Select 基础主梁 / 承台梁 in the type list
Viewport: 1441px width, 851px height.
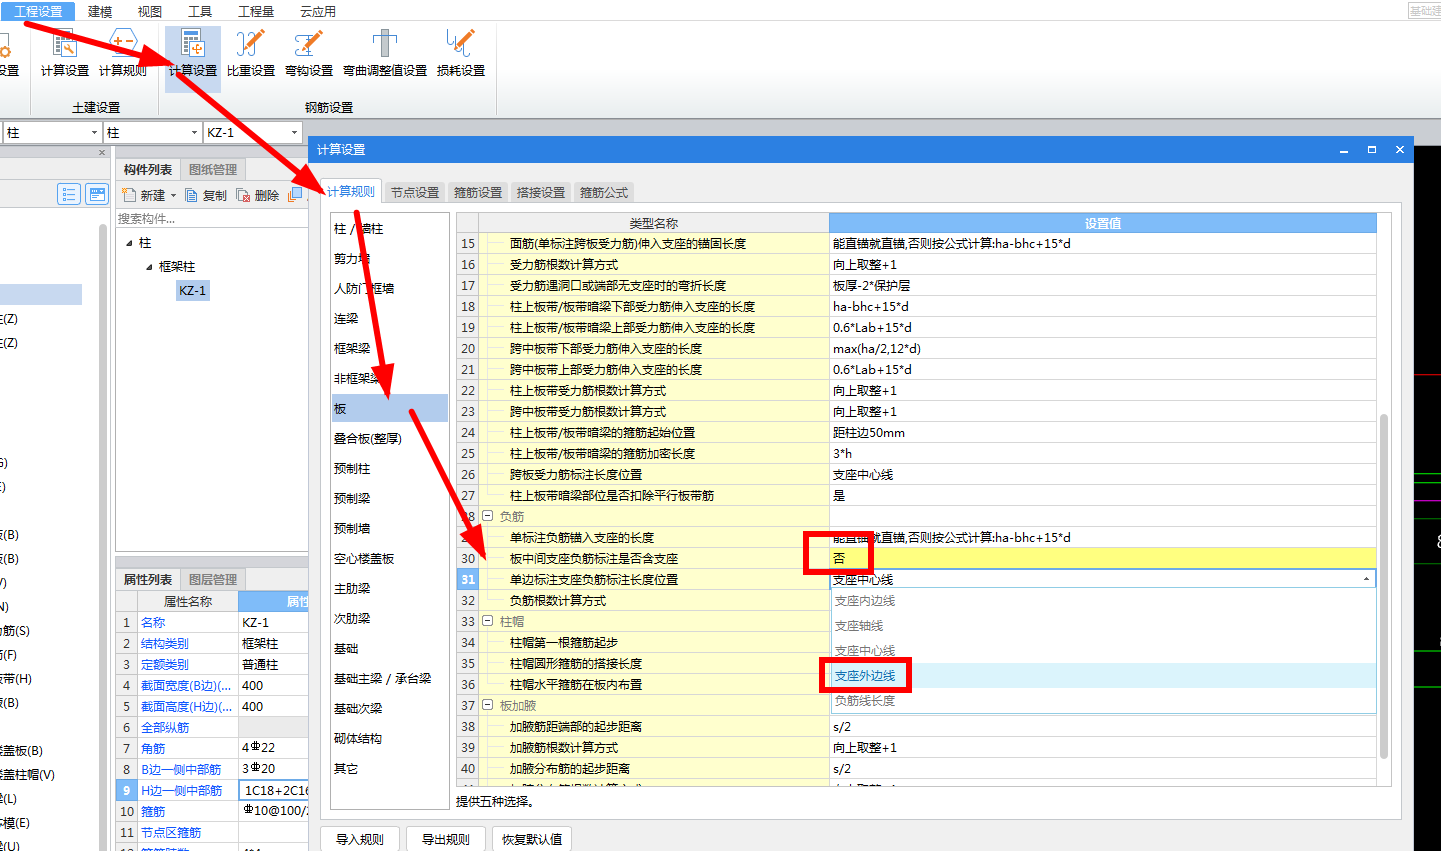tap(389, 678)
